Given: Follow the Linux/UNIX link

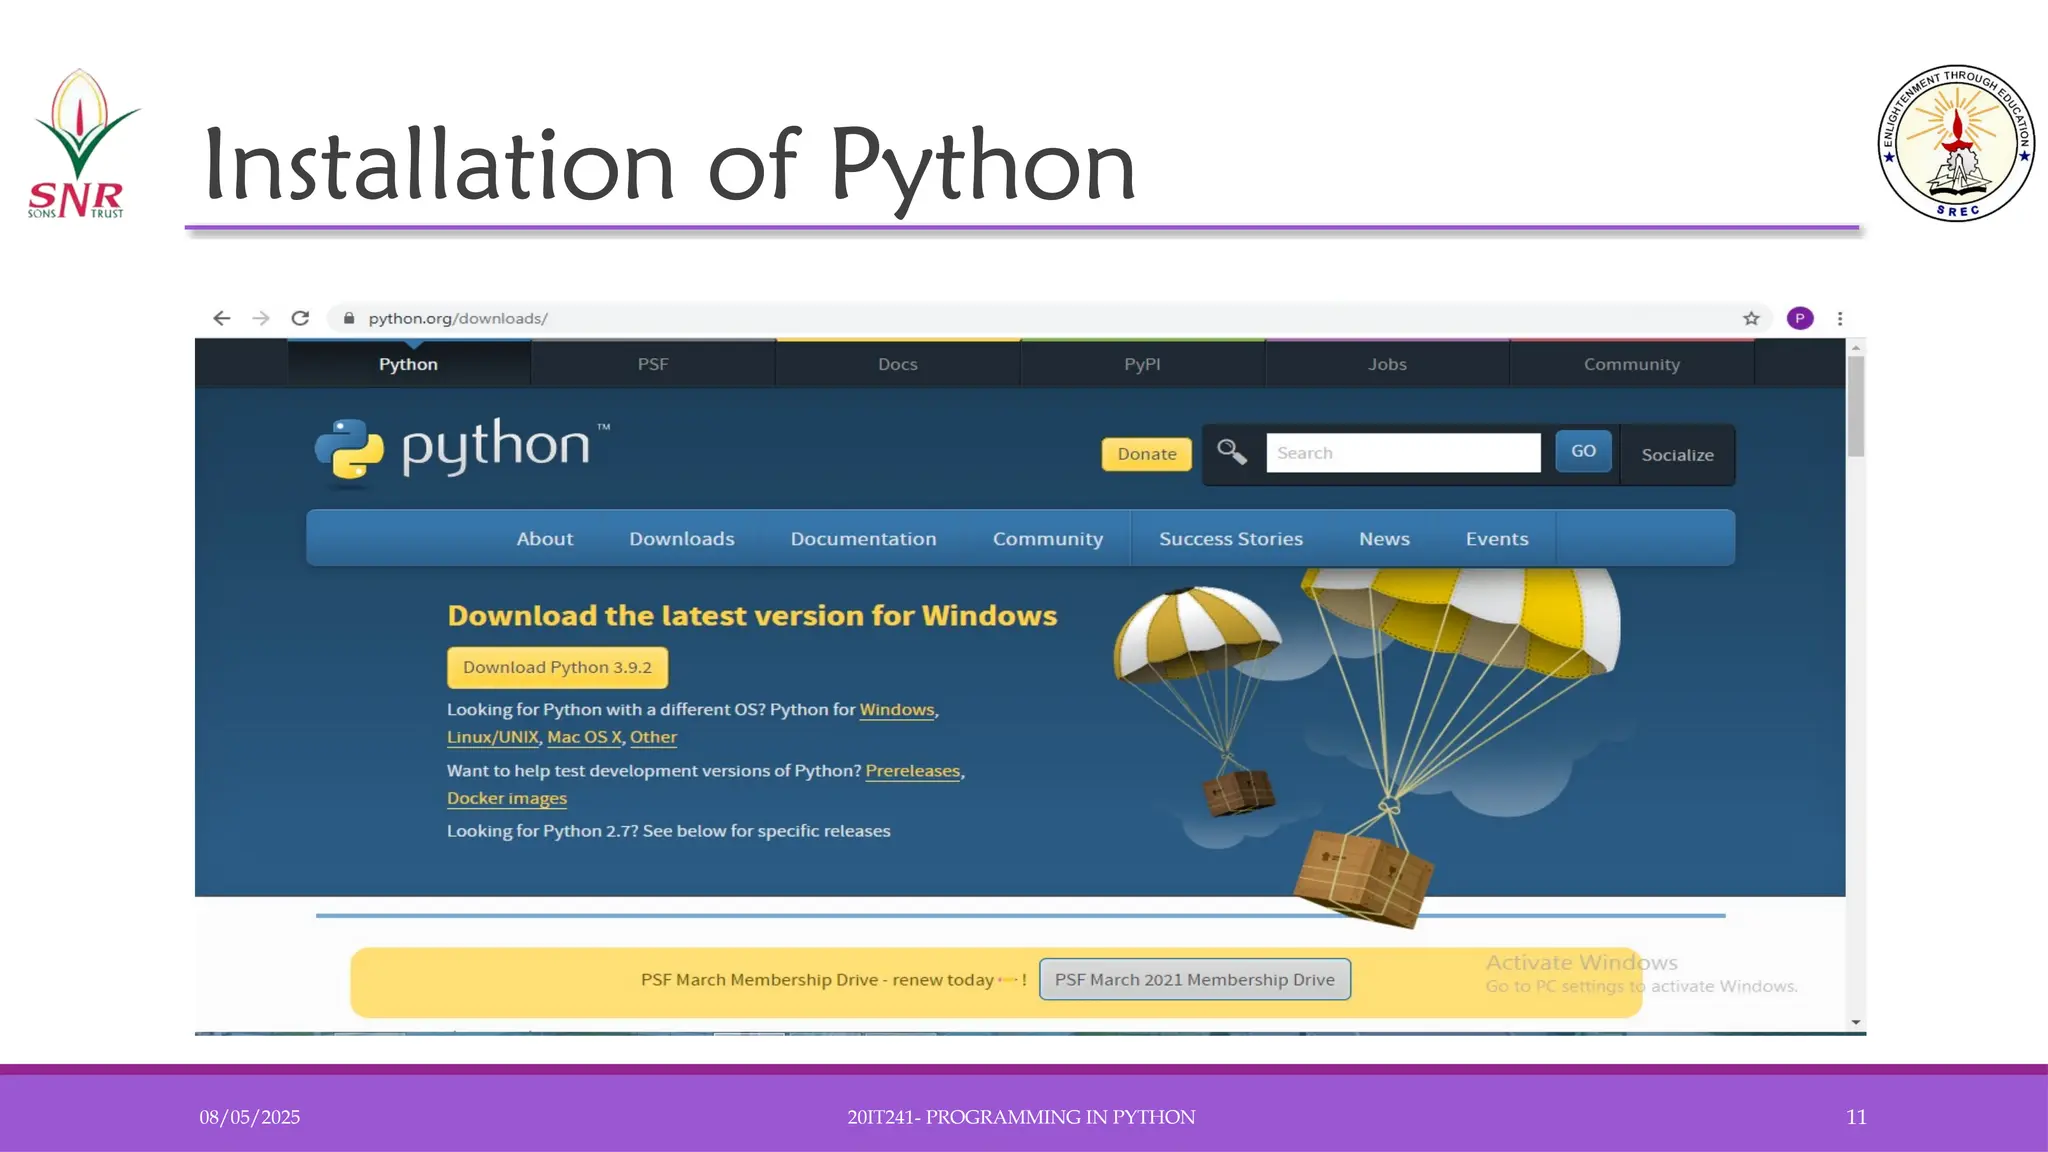Looking at the screenshot, I should point(493,737).
